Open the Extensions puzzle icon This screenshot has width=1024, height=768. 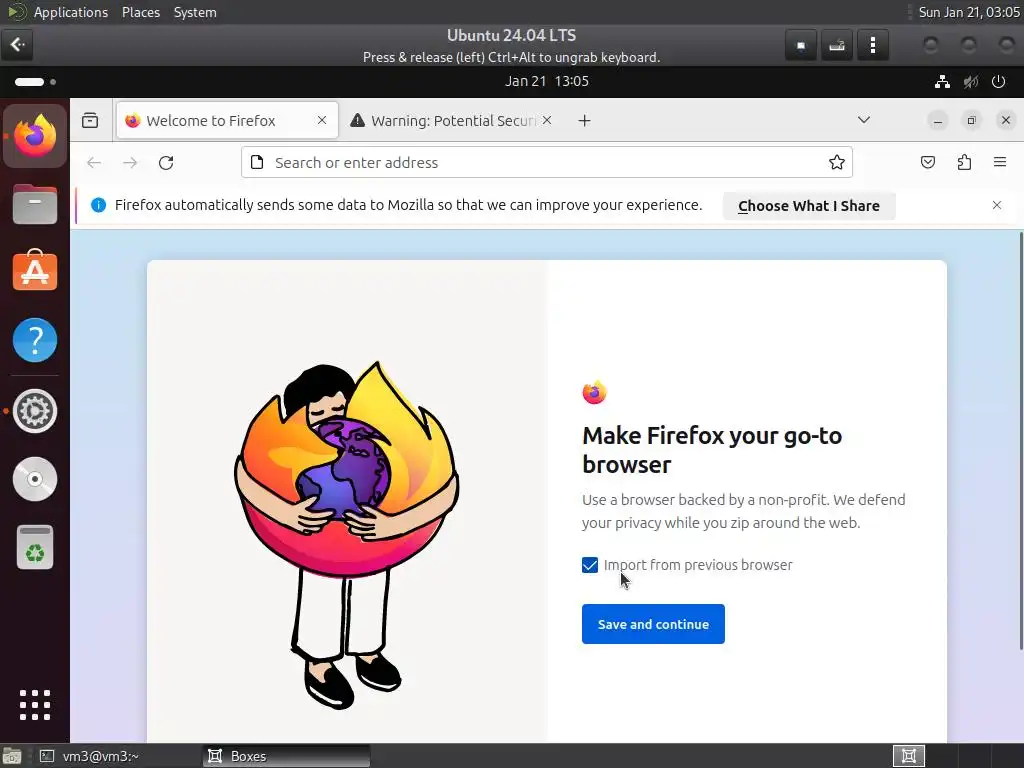click(964, 163)
